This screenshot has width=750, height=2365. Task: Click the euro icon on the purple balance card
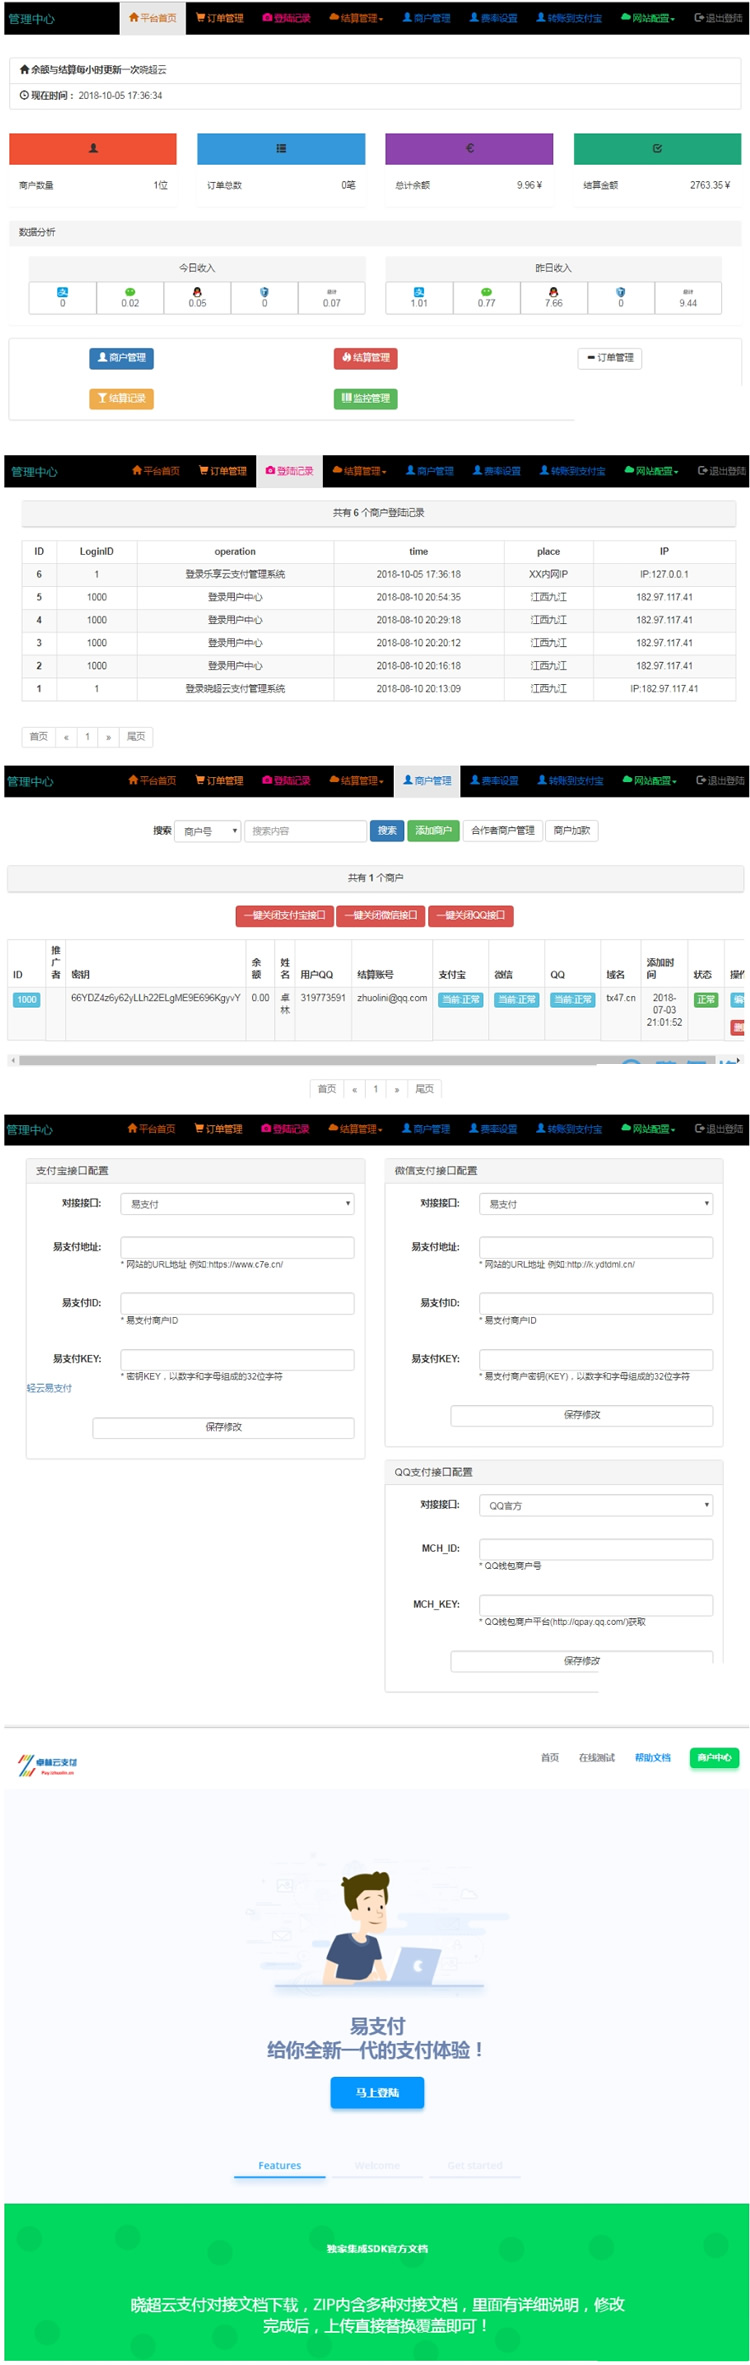[469, 148]
